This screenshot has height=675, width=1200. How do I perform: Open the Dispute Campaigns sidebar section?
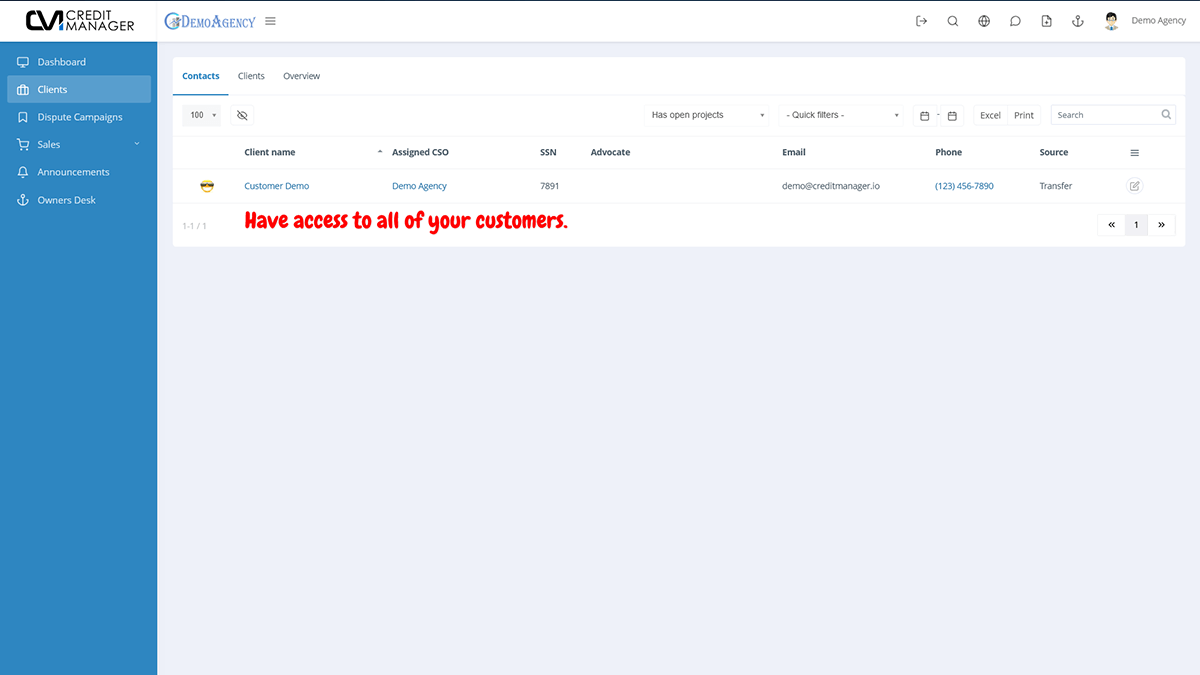pyautogui.click(x=78, y=116)
